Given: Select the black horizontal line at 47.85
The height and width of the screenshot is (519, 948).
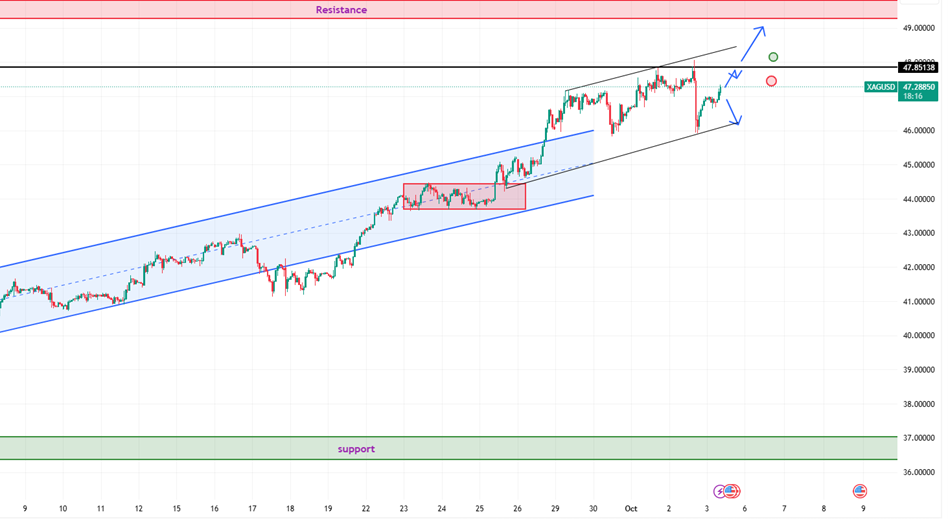Looking at the screenshot, I should point(300,67).
